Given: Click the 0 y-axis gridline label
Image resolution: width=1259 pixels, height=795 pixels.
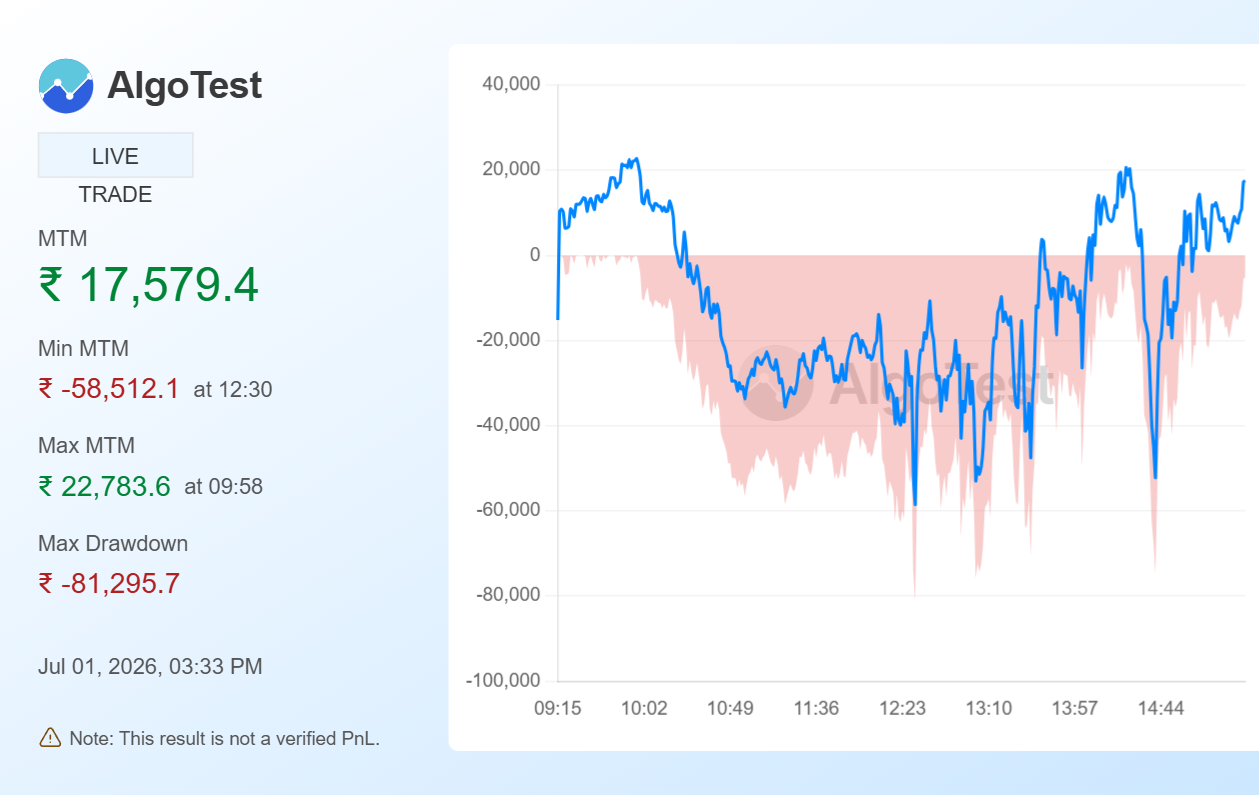Looking at the screenshot, I should point(535,255).
